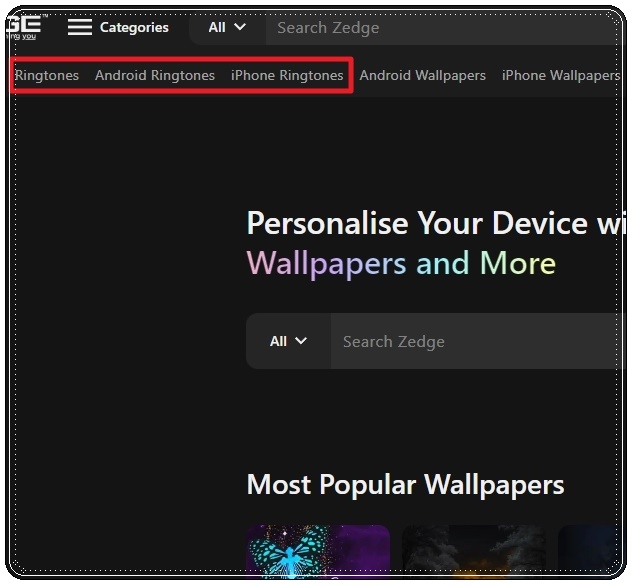The width and height of the screenshot is (632, 585).
Task: Open the hamburger Categories menu icon
Action: tap(79, 27)
